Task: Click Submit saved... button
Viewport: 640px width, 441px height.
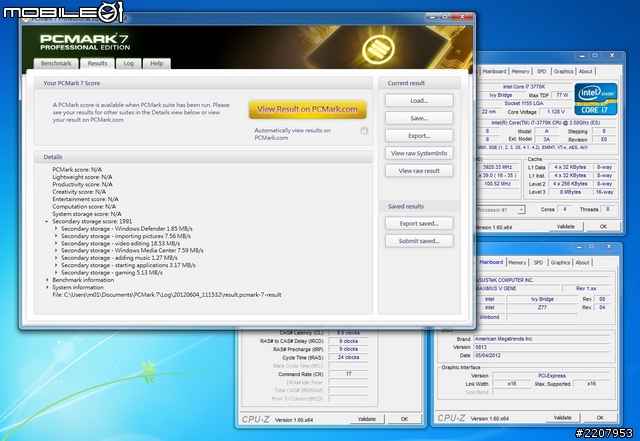Action: click(x=419, y=241)
